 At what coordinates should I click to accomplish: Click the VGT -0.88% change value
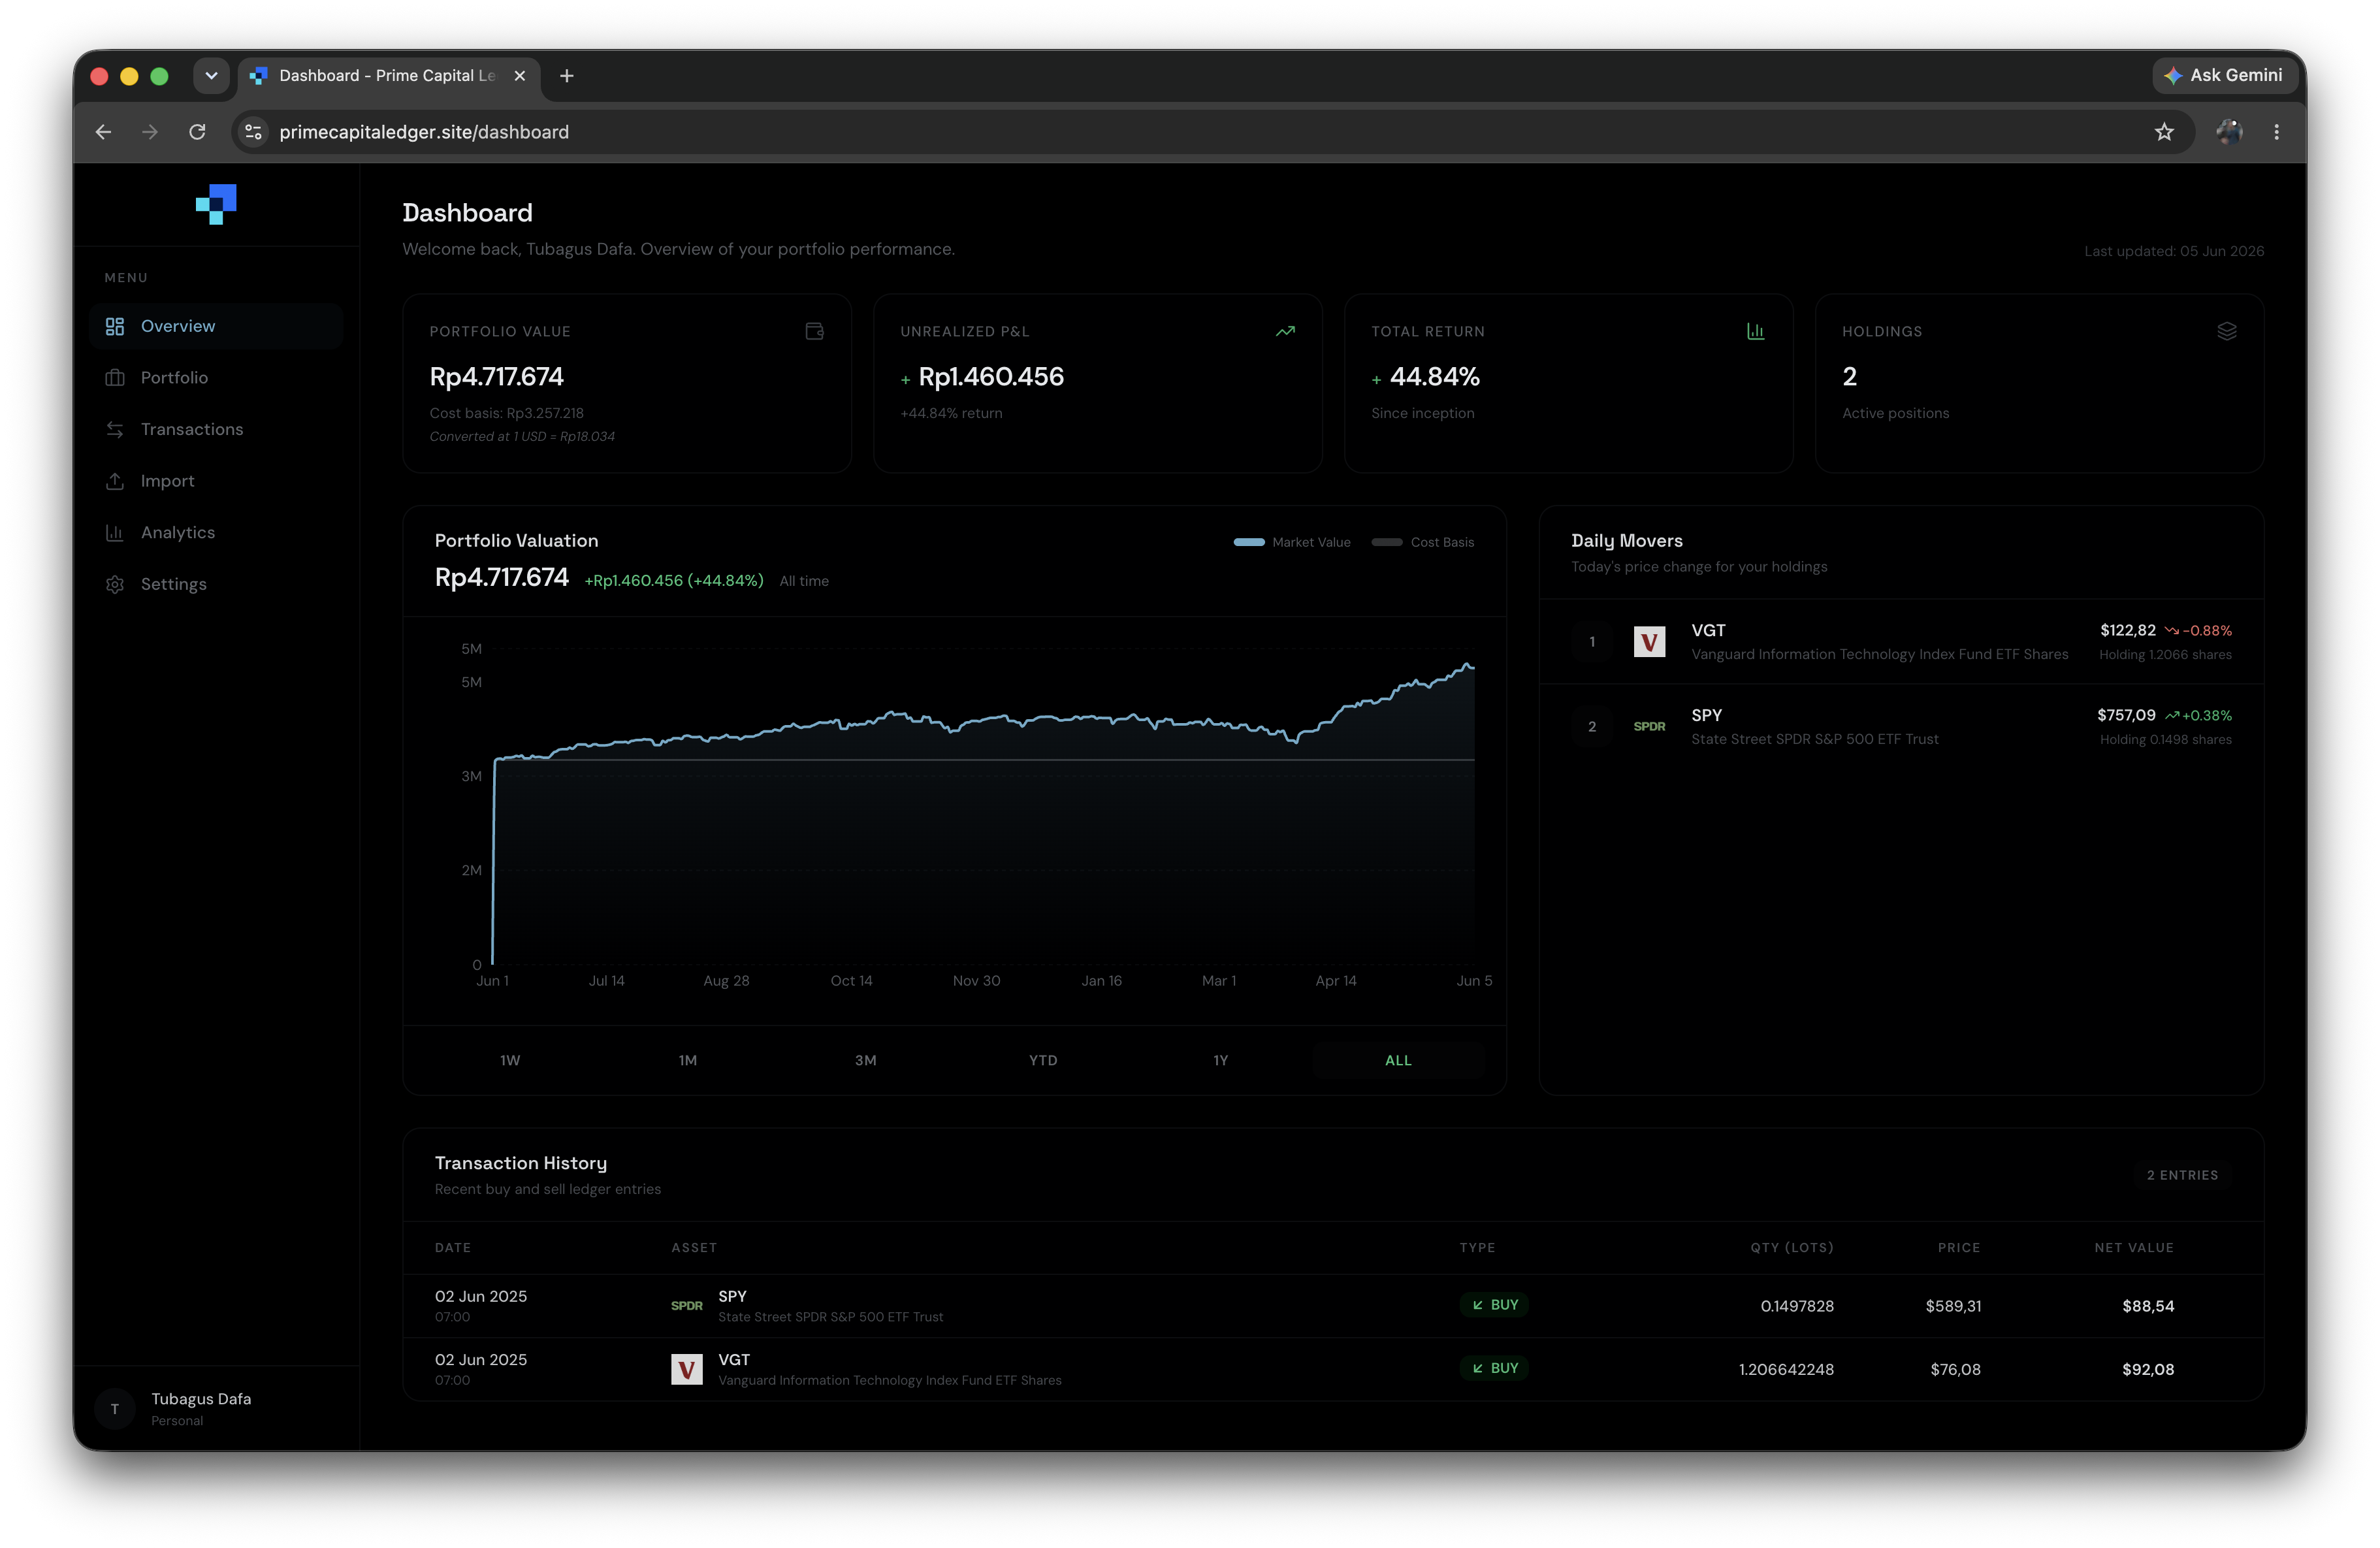(x=2199, y=631)
